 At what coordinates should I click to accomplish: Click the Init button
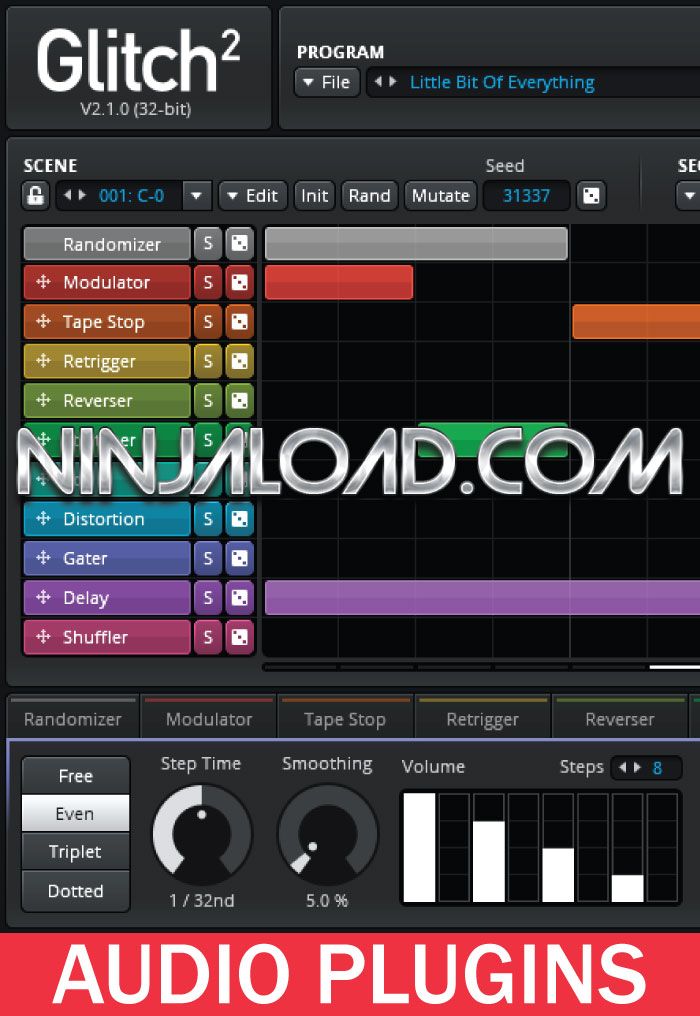(314, 196)
